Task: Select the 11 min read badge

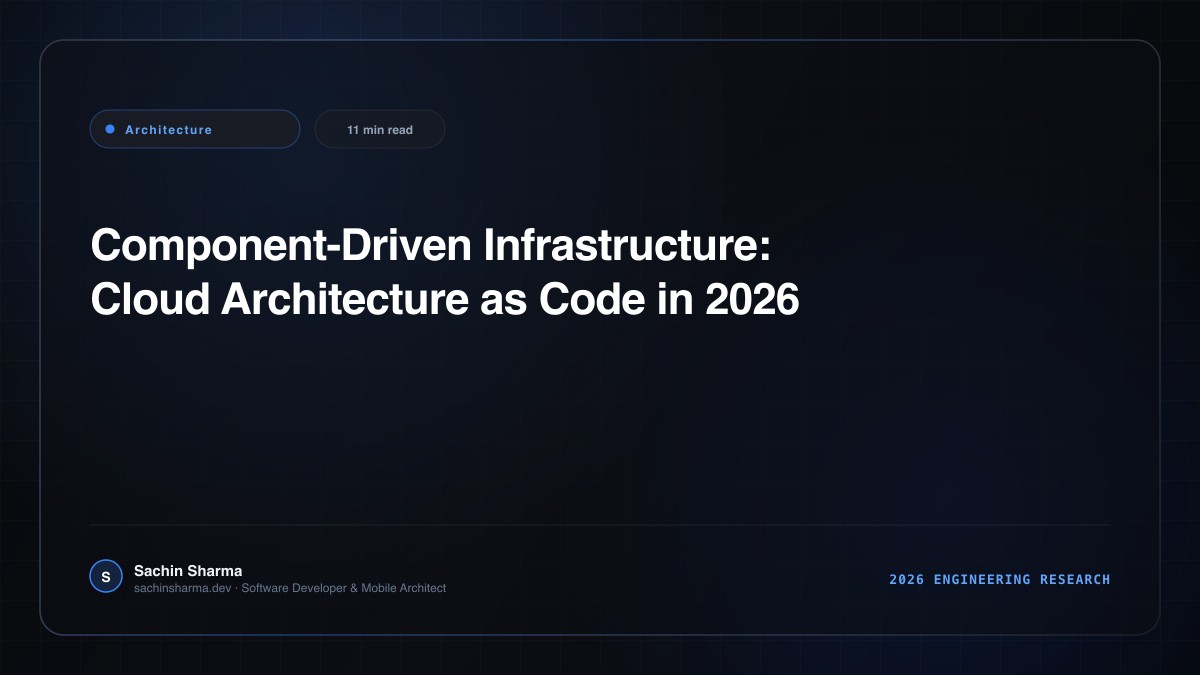Action: (x=380, y=129)
